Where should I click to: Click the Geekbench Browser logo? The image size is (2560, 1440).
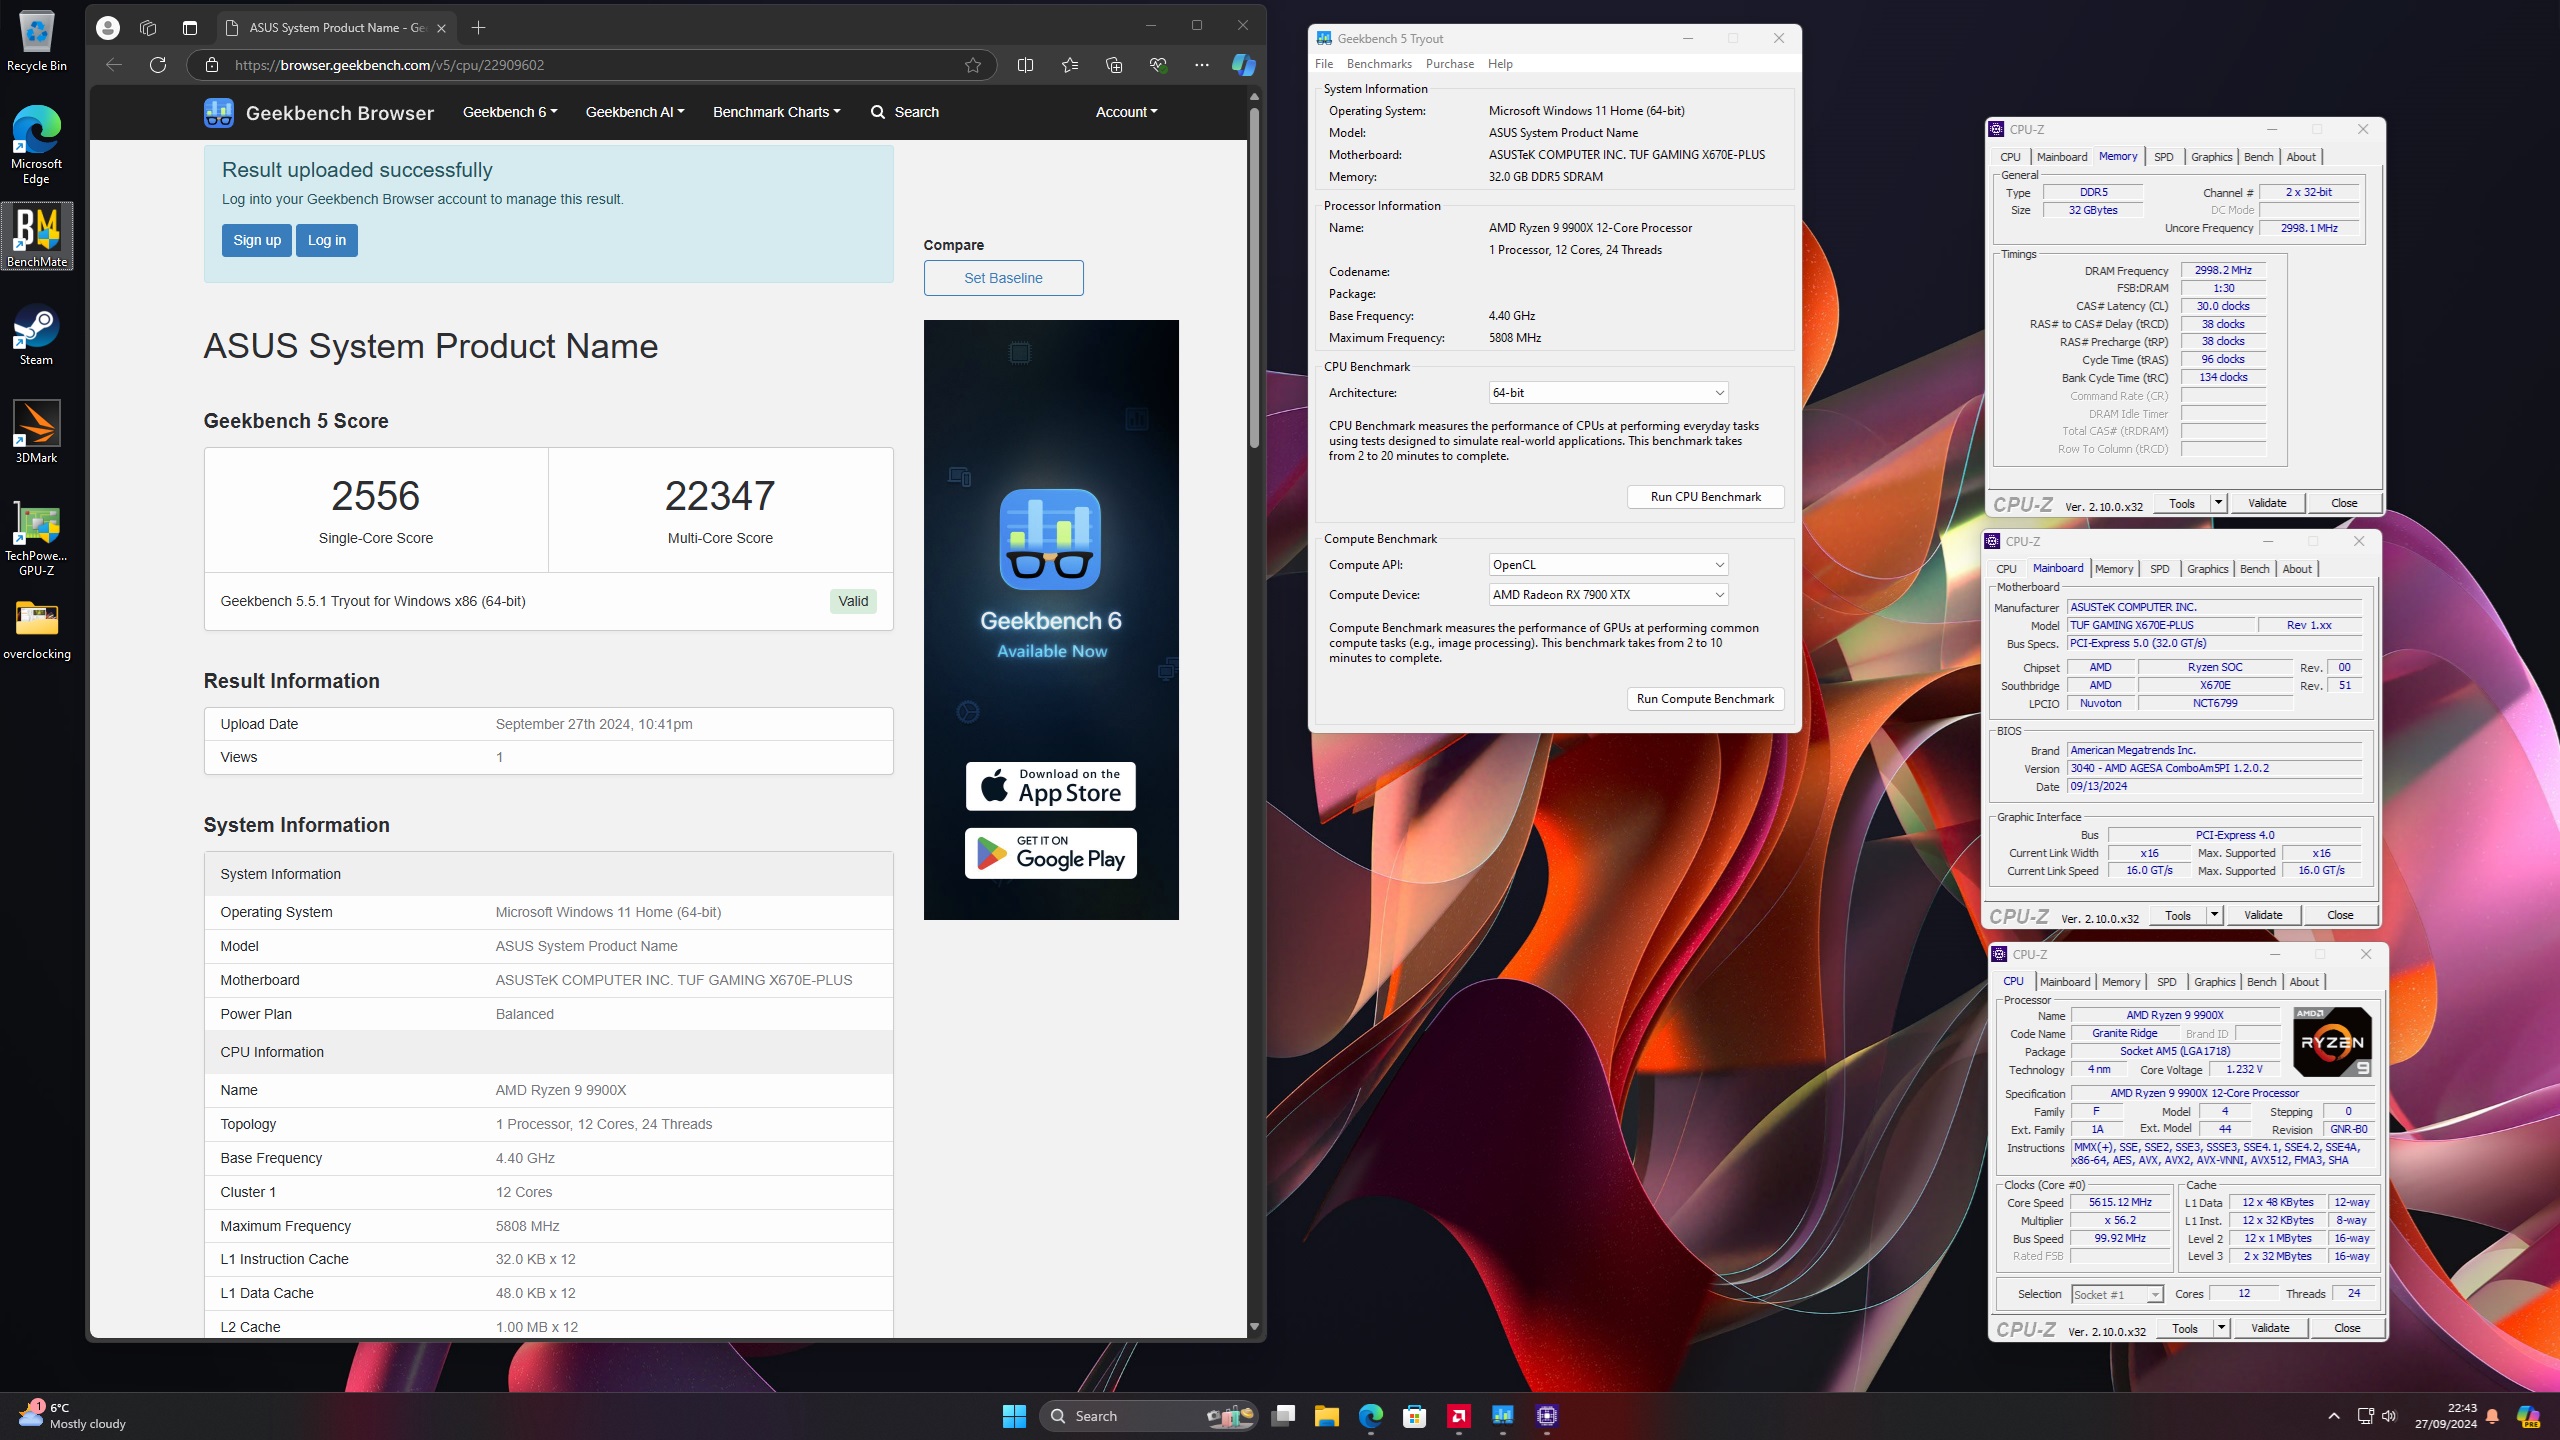[x=319, y=112]
